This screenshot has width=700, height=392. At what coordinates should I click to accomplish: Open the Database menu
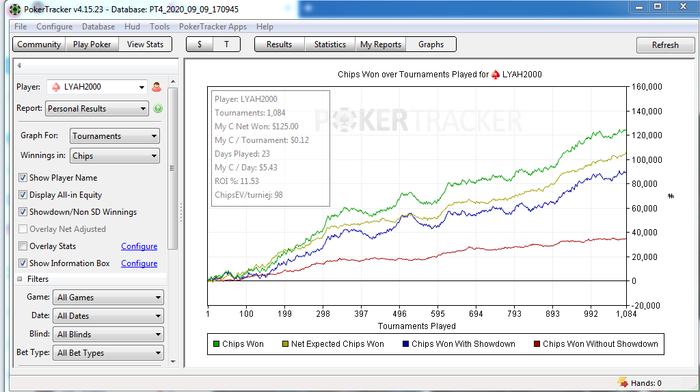[98, 27]
